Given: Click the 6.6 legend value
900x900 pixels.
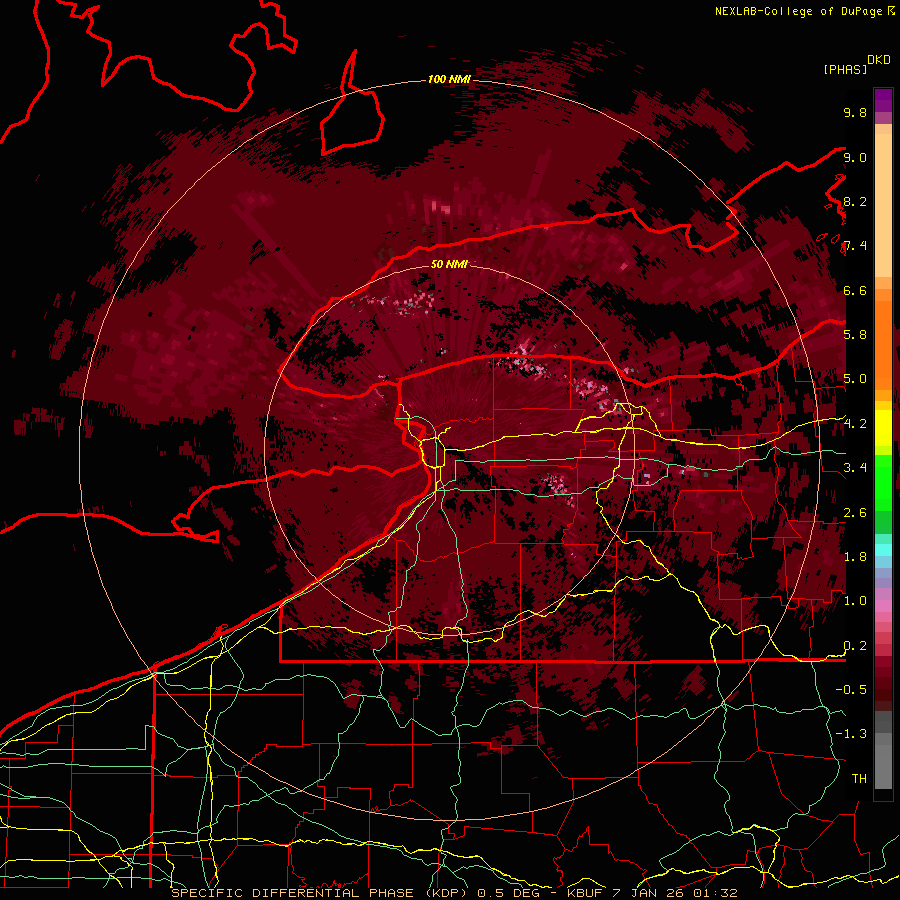Looking at the screenshot, I should click(855, 290).
